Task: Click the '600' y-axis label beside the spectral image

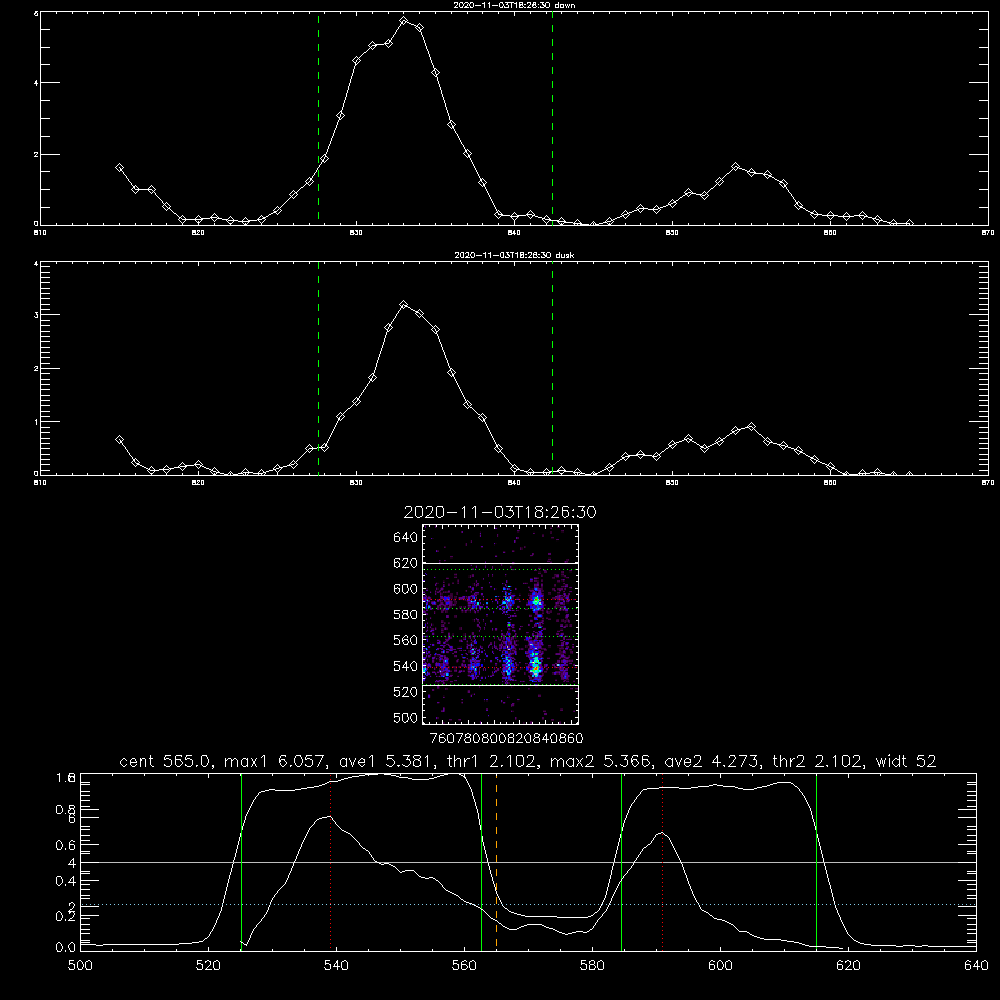Action: [x=406, y=589]
